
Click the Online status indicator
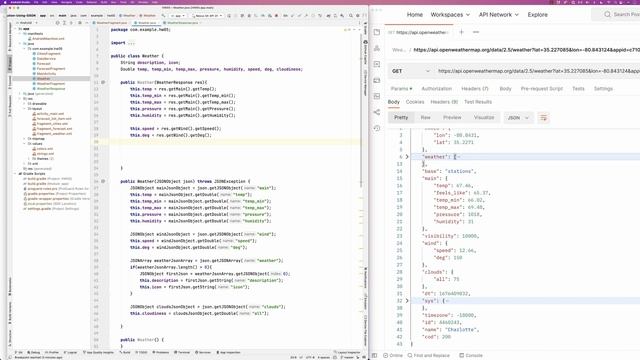(x=393, y=356)
